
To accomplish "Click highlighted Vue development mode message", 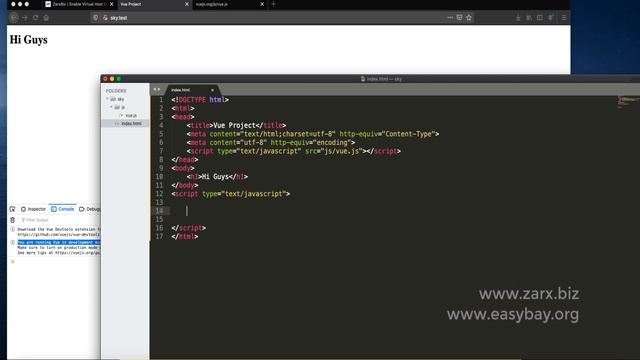I will (x=58, y=242).
